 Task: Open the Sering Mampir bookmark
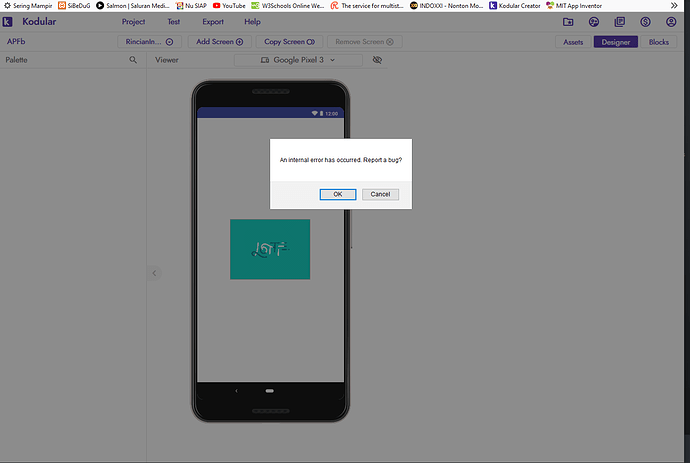pyautogui.click(x=28, y=6)
